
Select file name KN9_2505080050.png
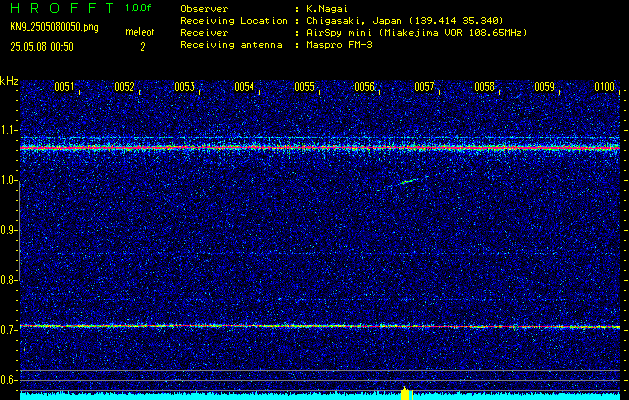click(x=54, y=27)
